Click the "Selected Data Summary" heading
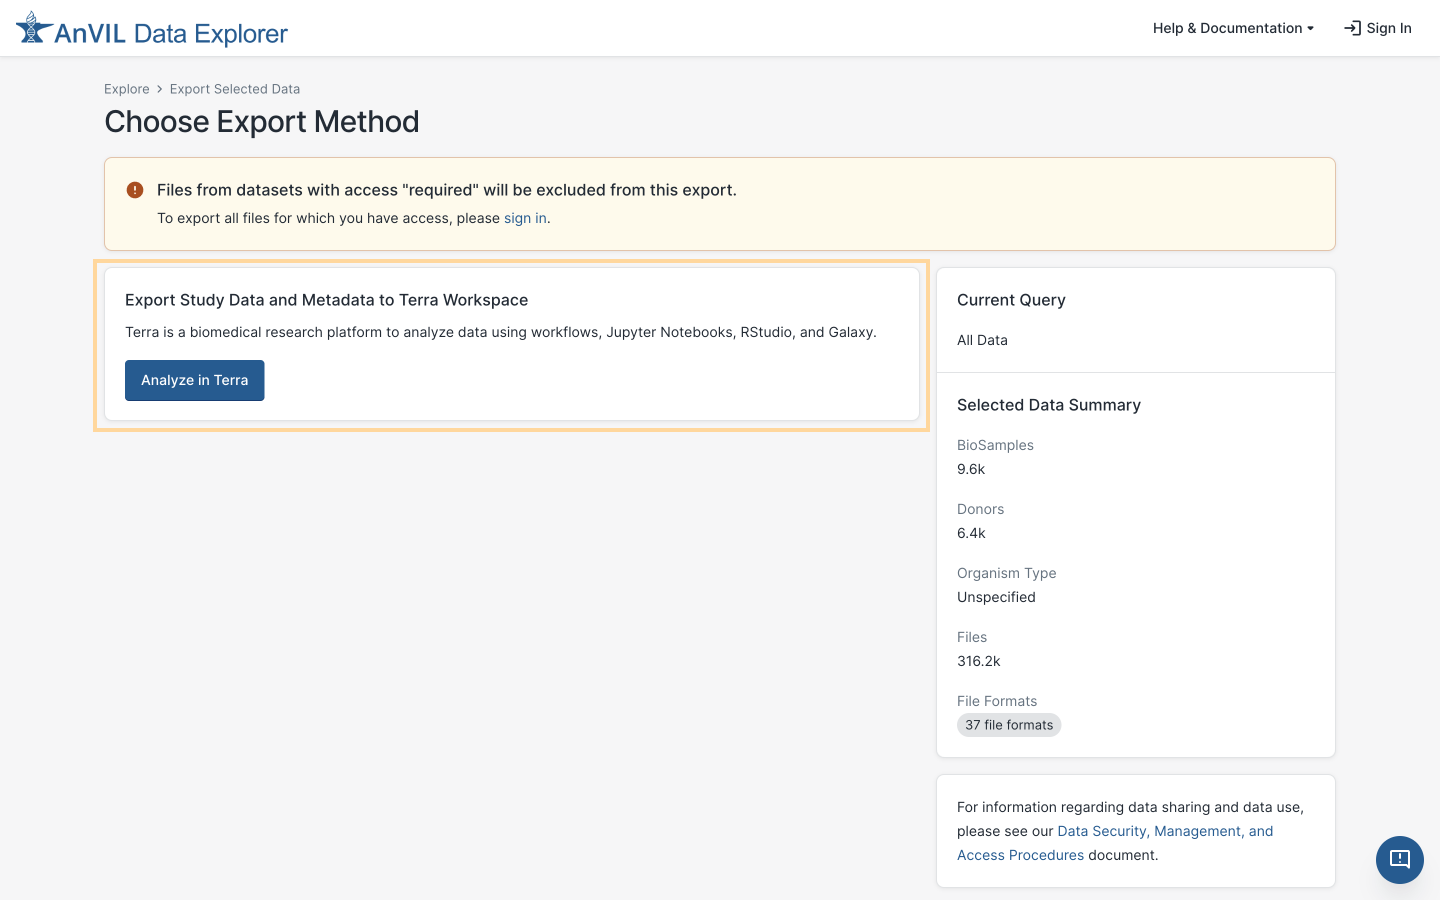The width and height of the screenshot is (1440, 900). [1049, 405]
